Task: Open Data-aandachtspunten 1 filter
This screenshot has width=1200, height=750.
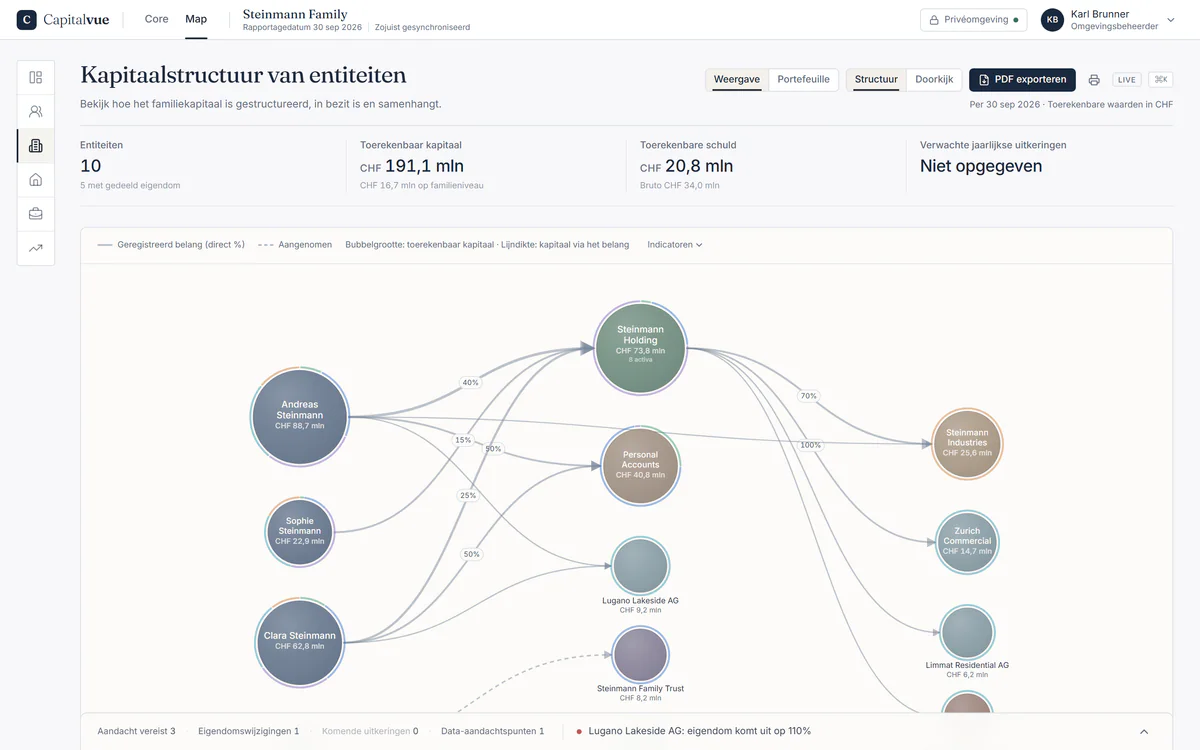Action: [x=493, y=732]
